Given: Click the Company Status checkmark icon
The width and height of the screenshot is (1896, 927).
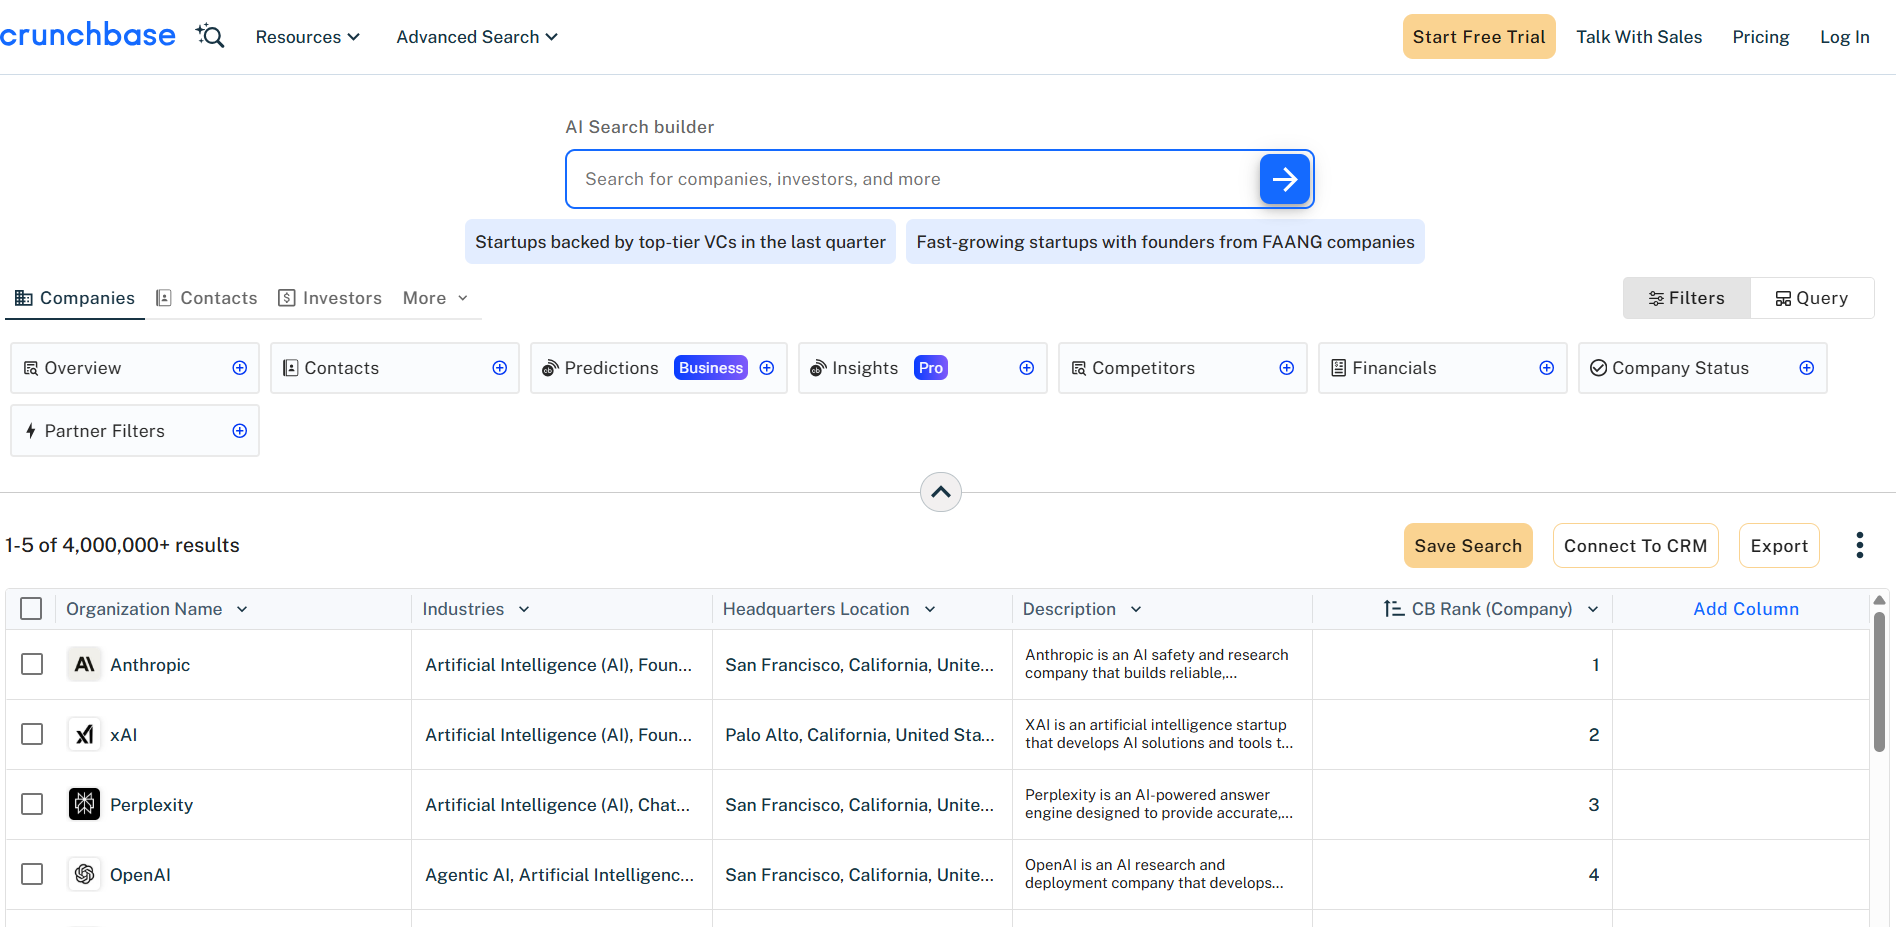Looking at the screenshot, I should pyautogui.click(x=1599, y=368).
